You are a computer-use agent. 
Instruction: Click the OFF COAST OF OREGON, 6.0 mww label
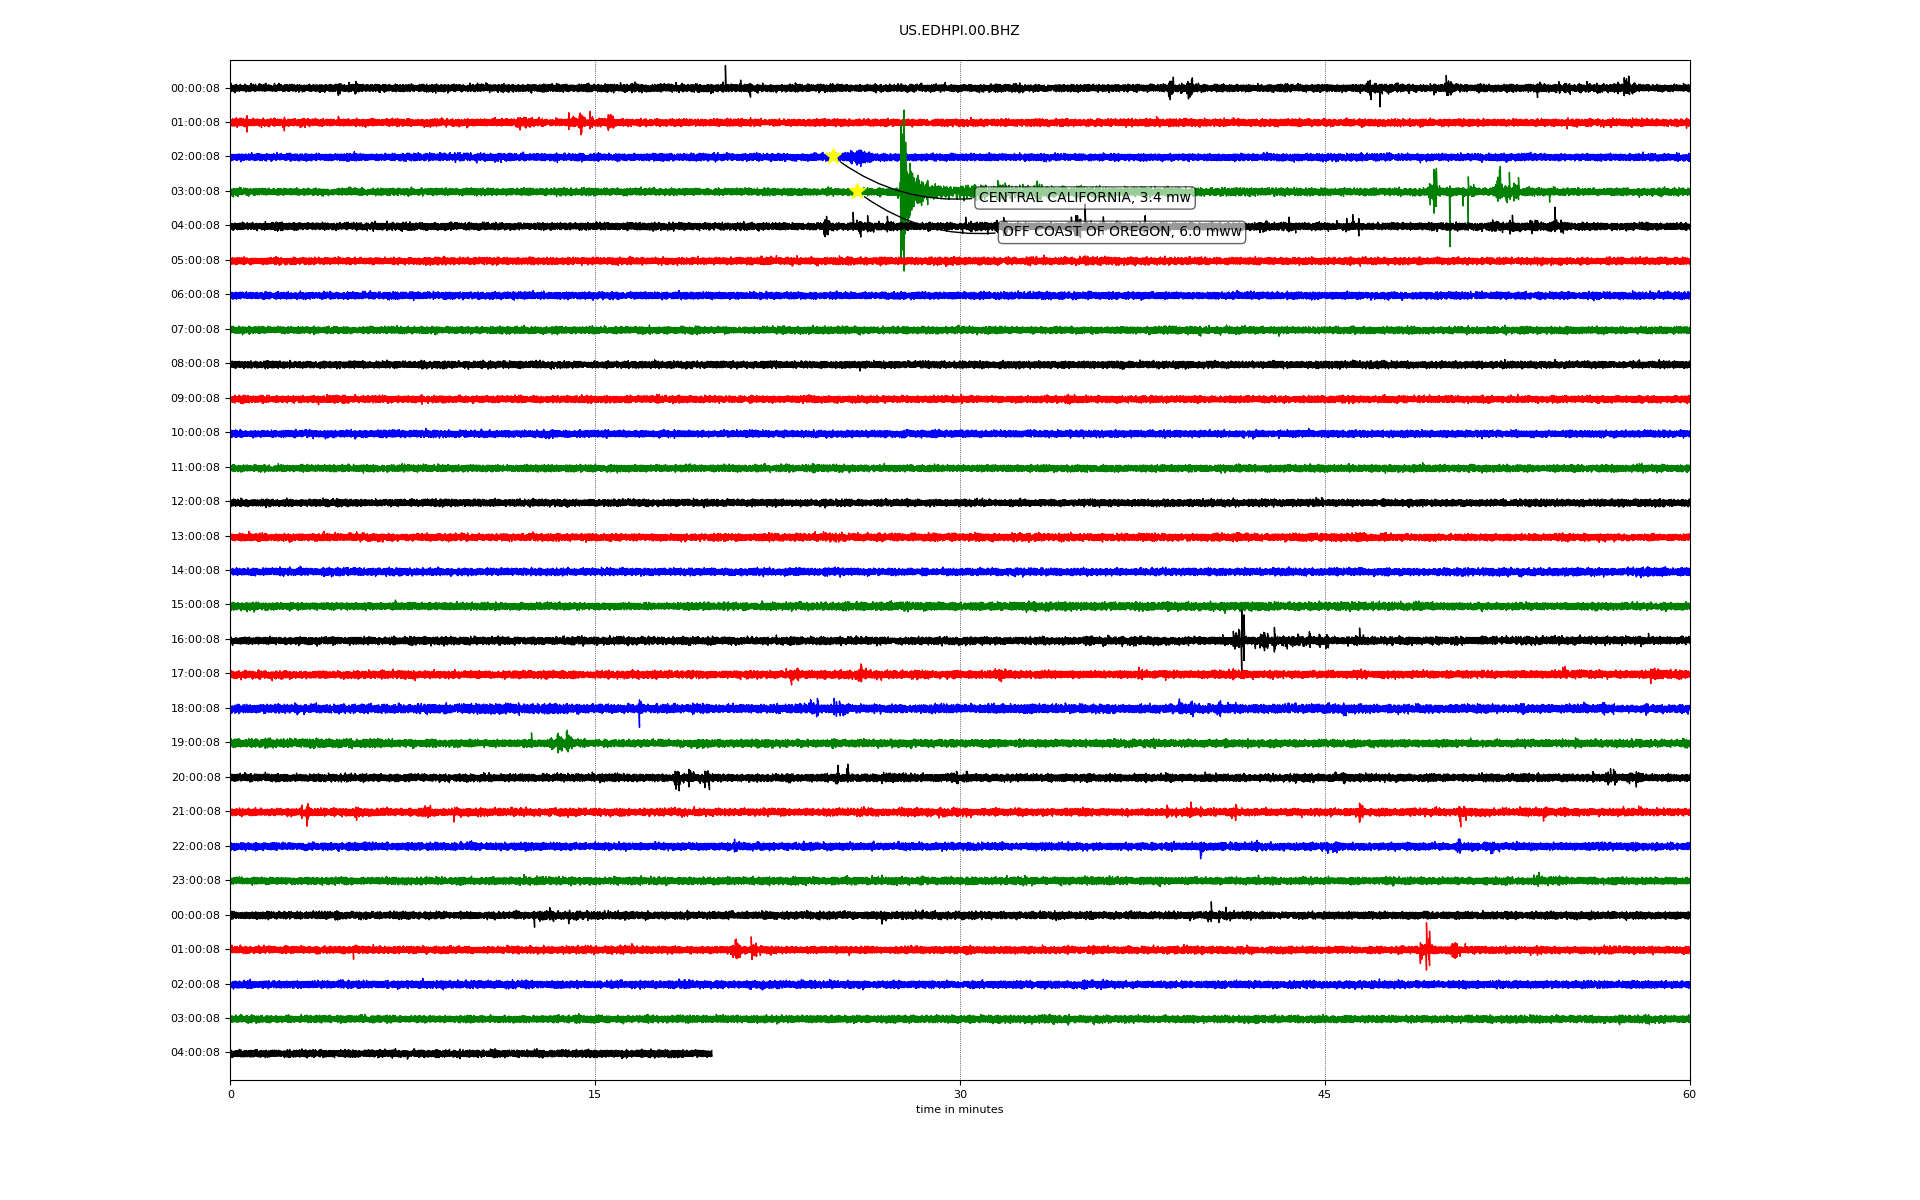pos(1121,232)
